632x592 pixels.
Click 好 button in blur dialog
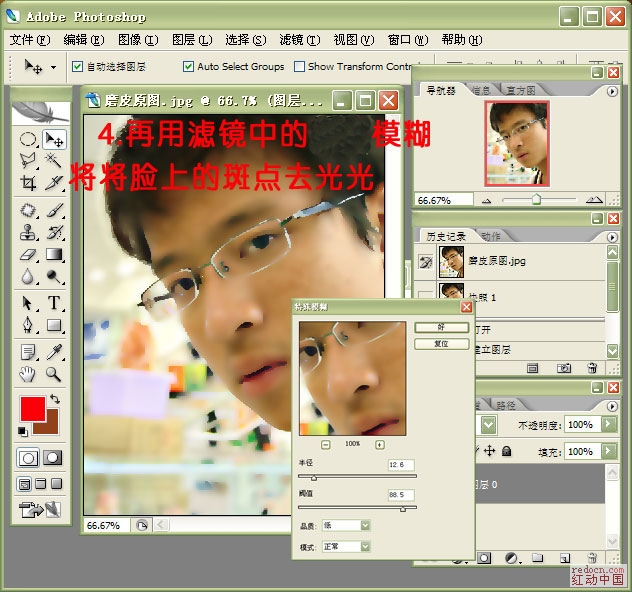tap(442, 327)
